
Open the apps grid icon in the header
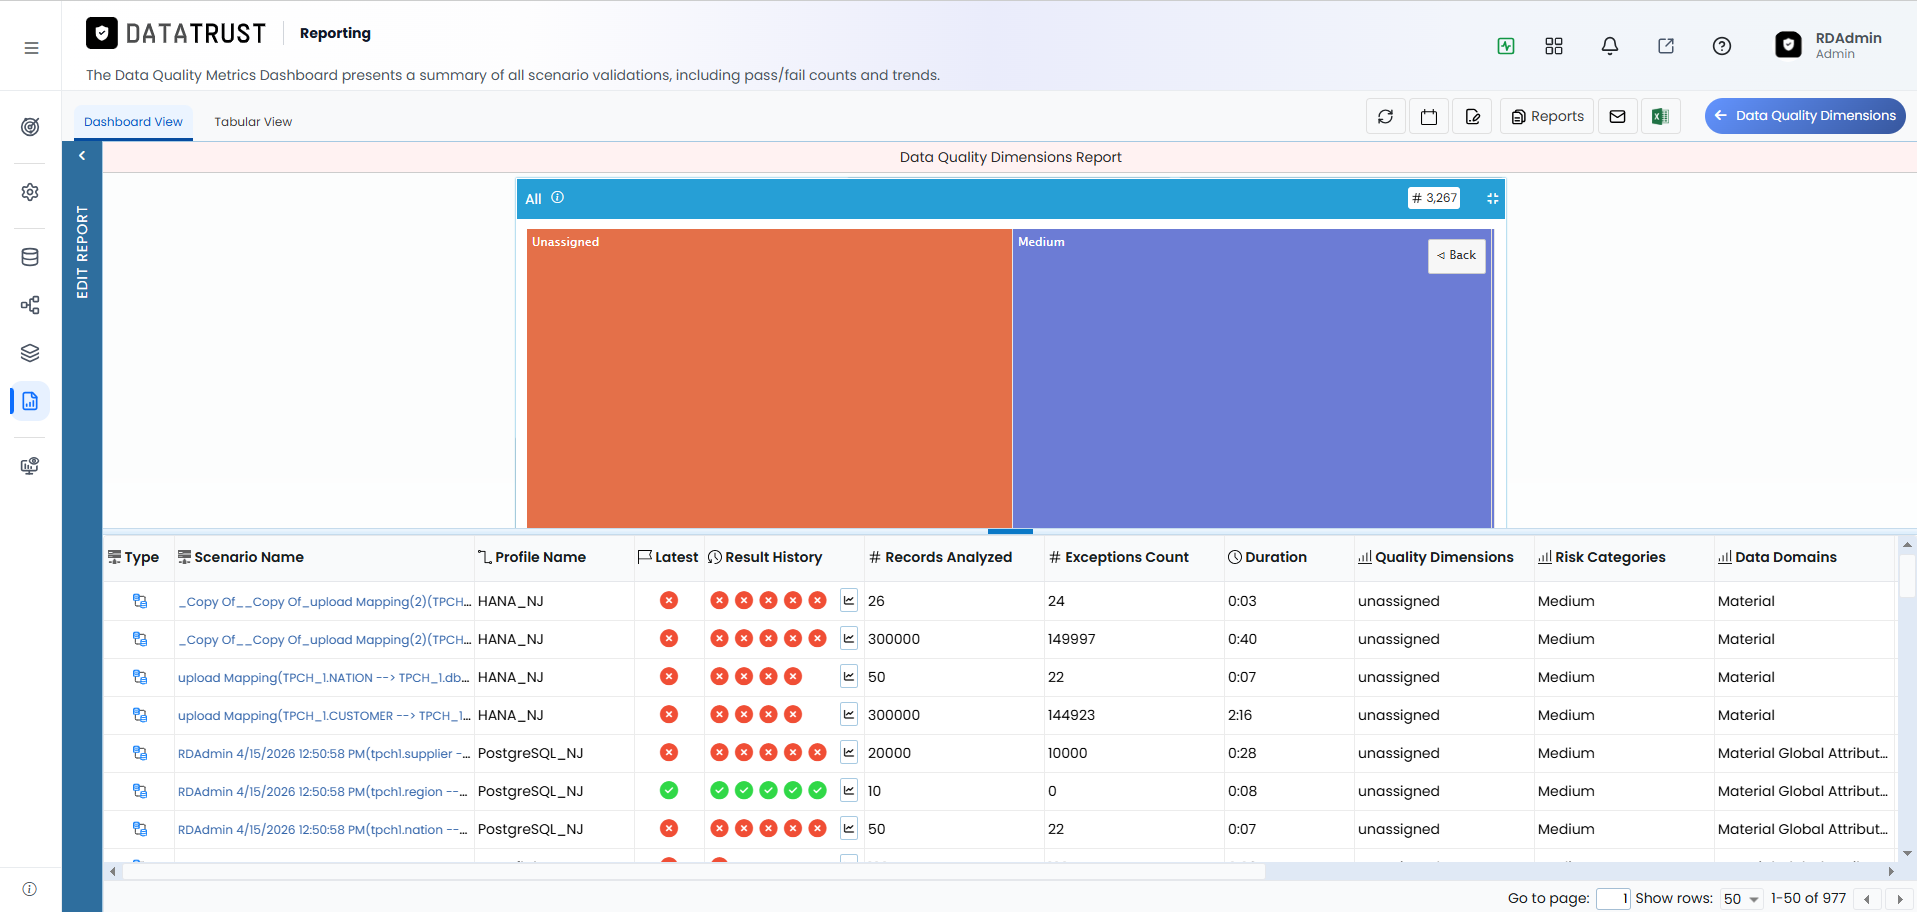1554,46
